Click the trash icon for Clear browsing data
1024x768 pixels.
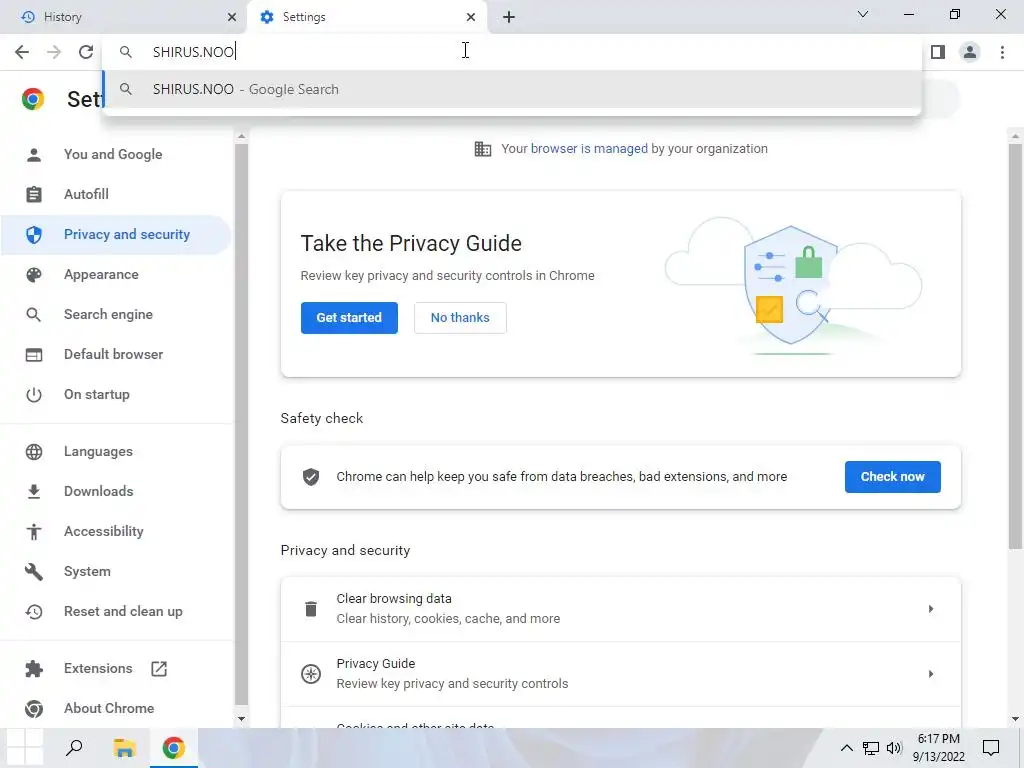[311, 609]
